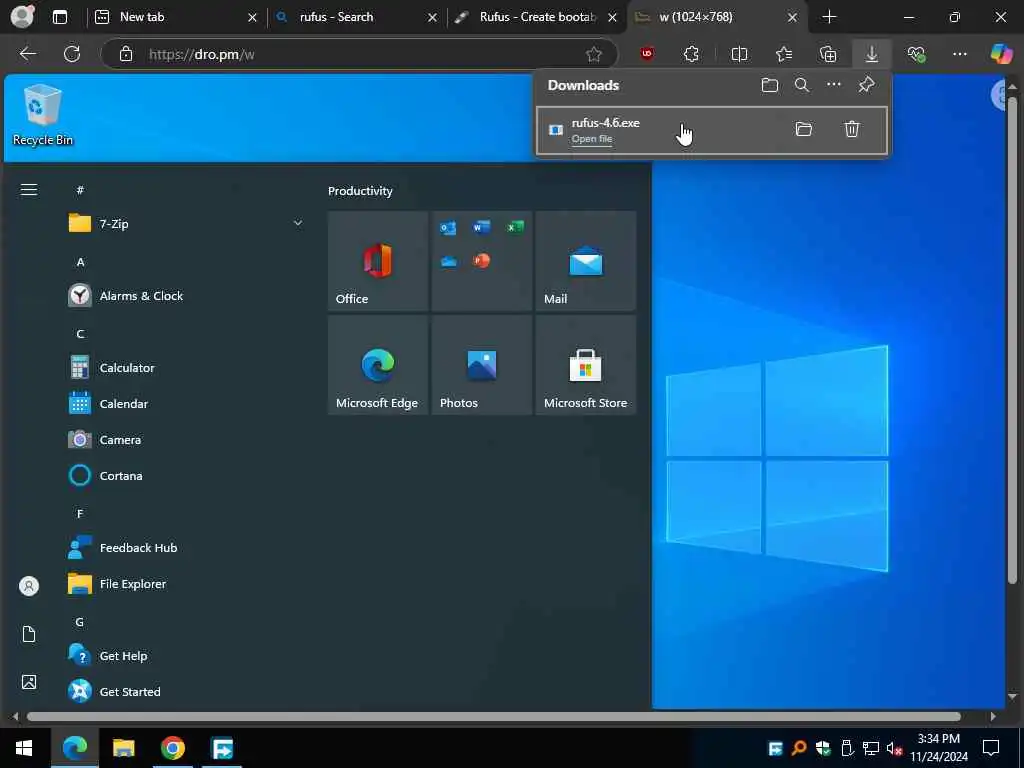Expand the Start menu hamburger button
This screenshot has width=1024, height=768.
click(x=29, y=189)
